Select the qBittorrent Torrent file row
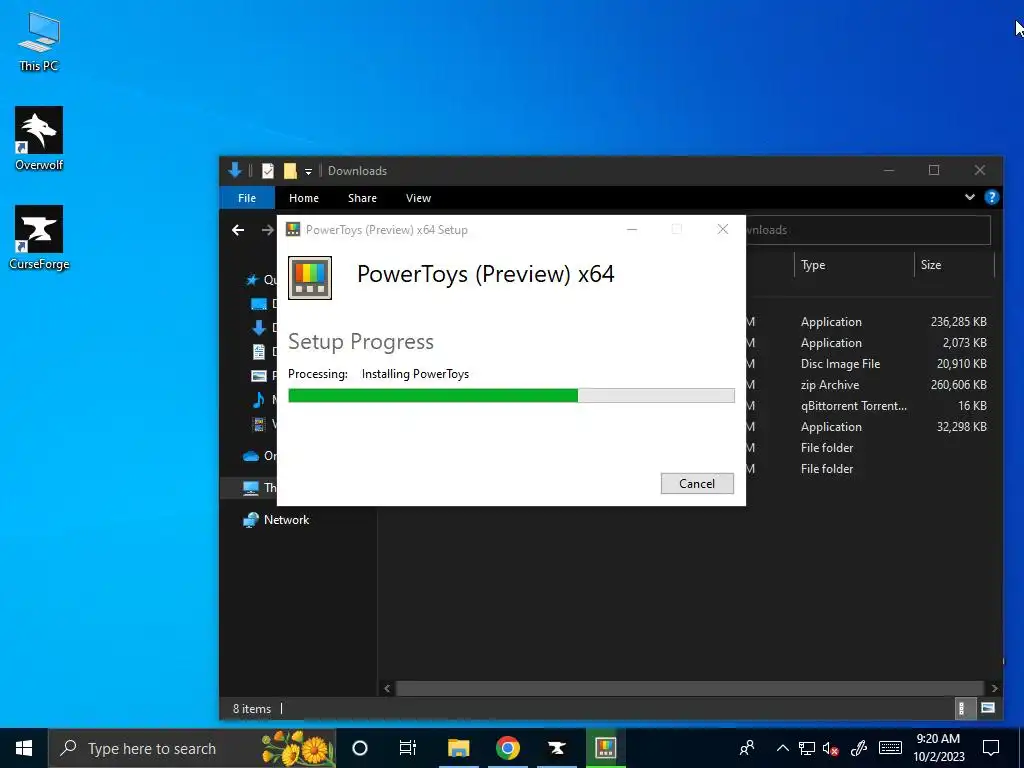This screenshot has width=1024, height=768. coord(869,406)
